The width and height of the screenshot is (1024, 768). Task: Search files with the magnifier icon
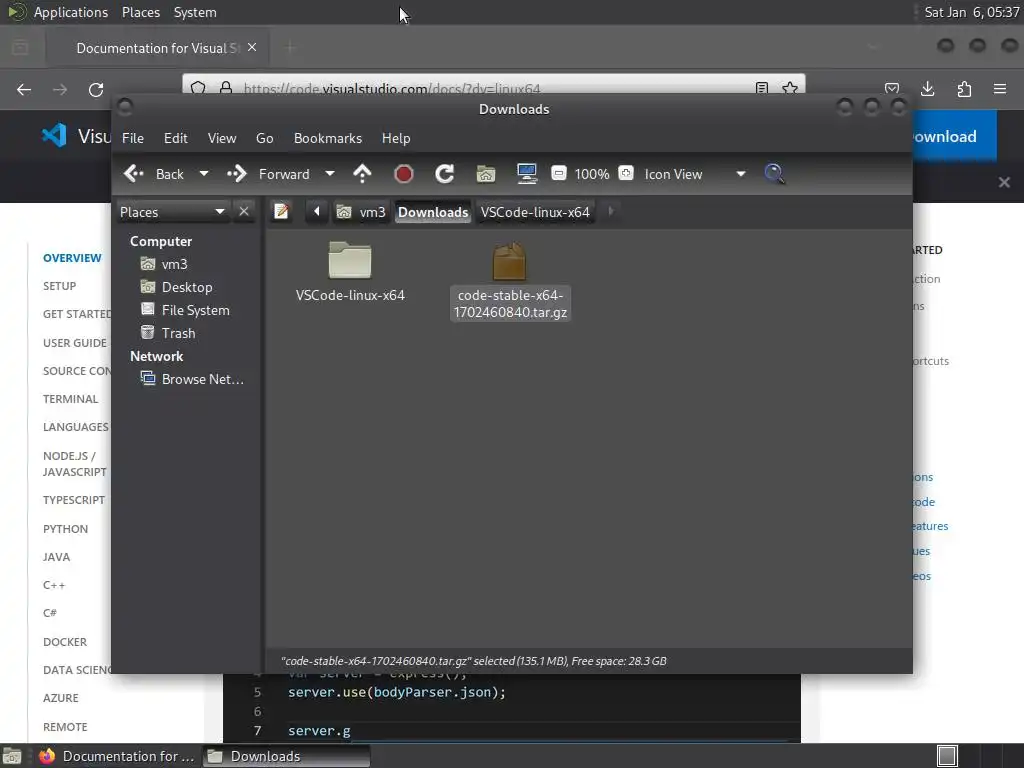tap(774, 174)
